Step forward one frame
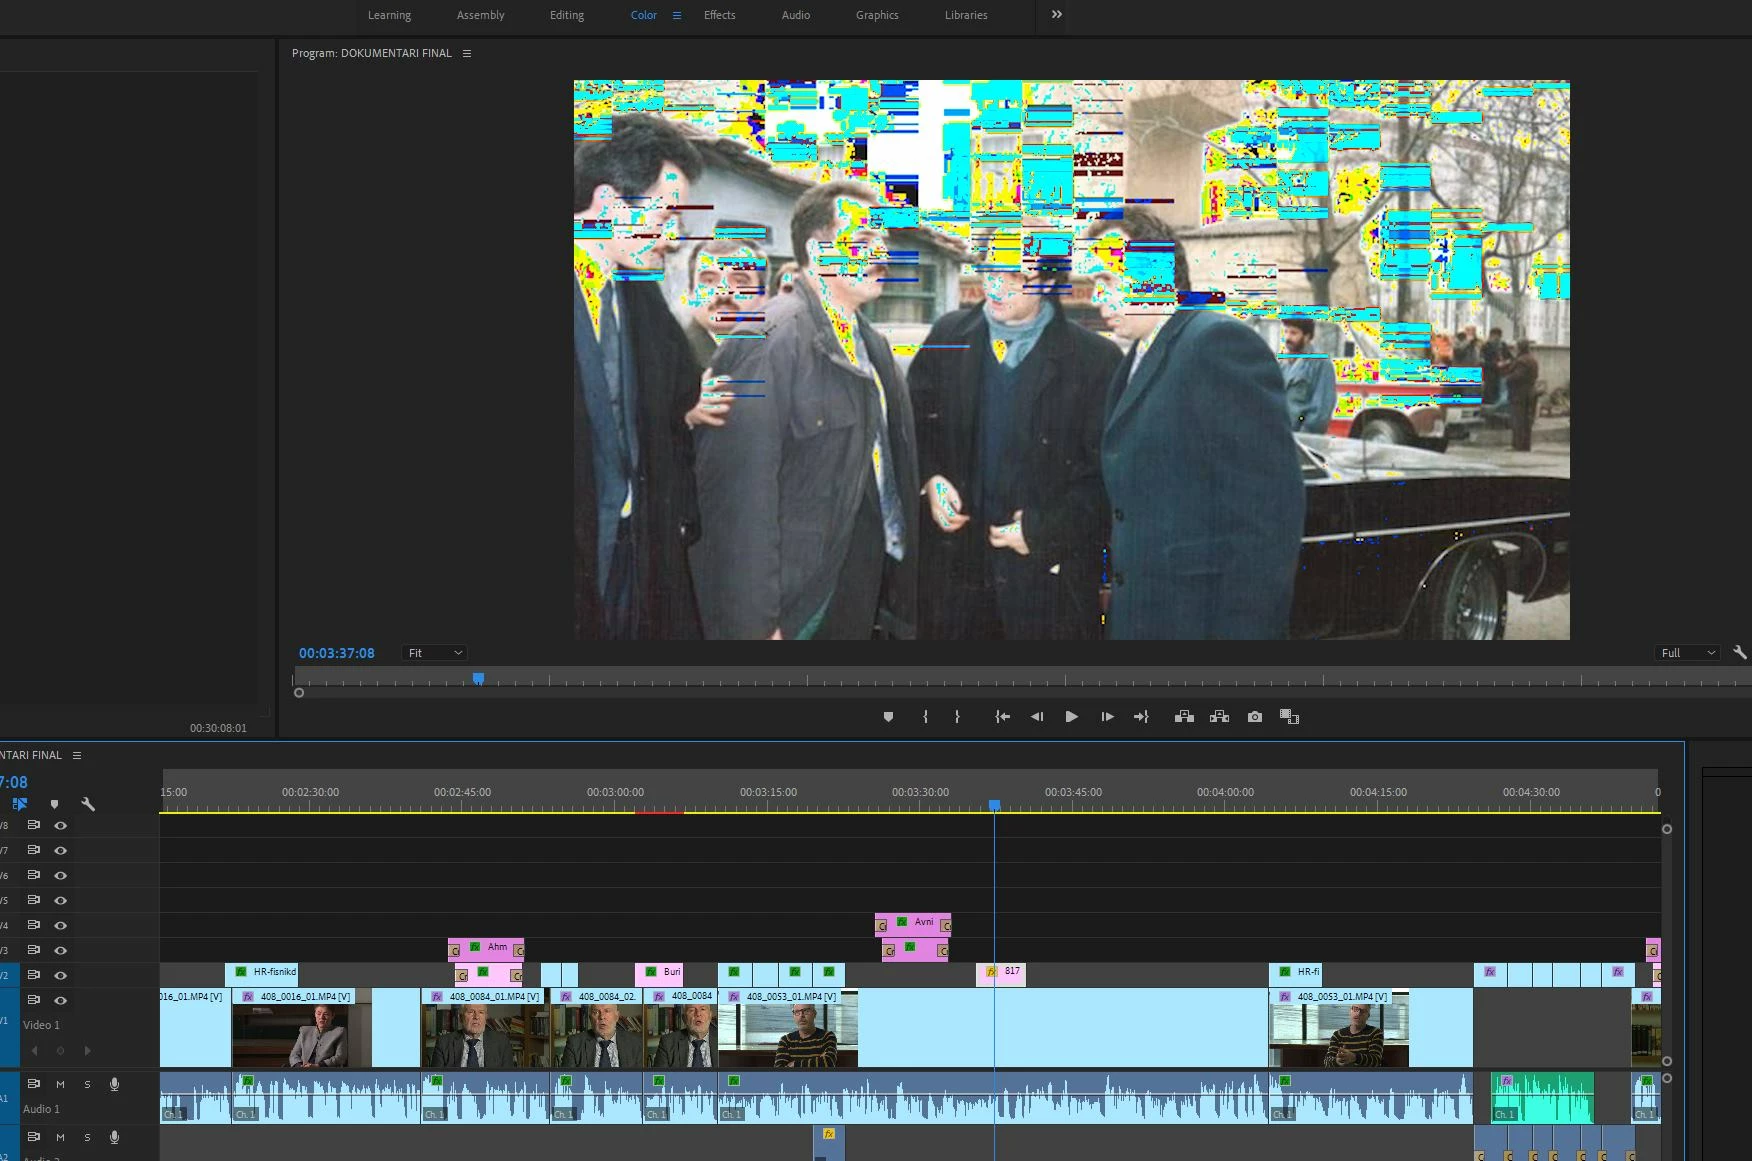Viewport: 1752px width, 1161px height. pos(1107,717)
